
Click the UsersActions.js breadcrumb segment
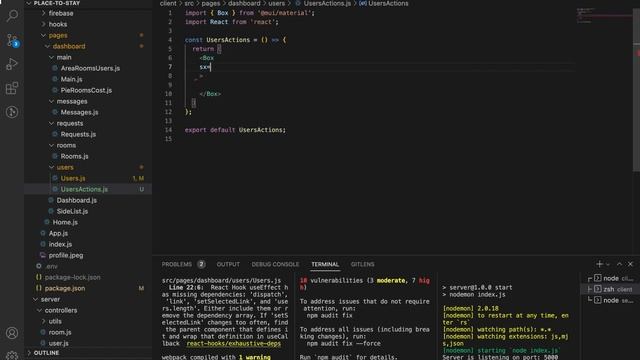click(327, 3)
